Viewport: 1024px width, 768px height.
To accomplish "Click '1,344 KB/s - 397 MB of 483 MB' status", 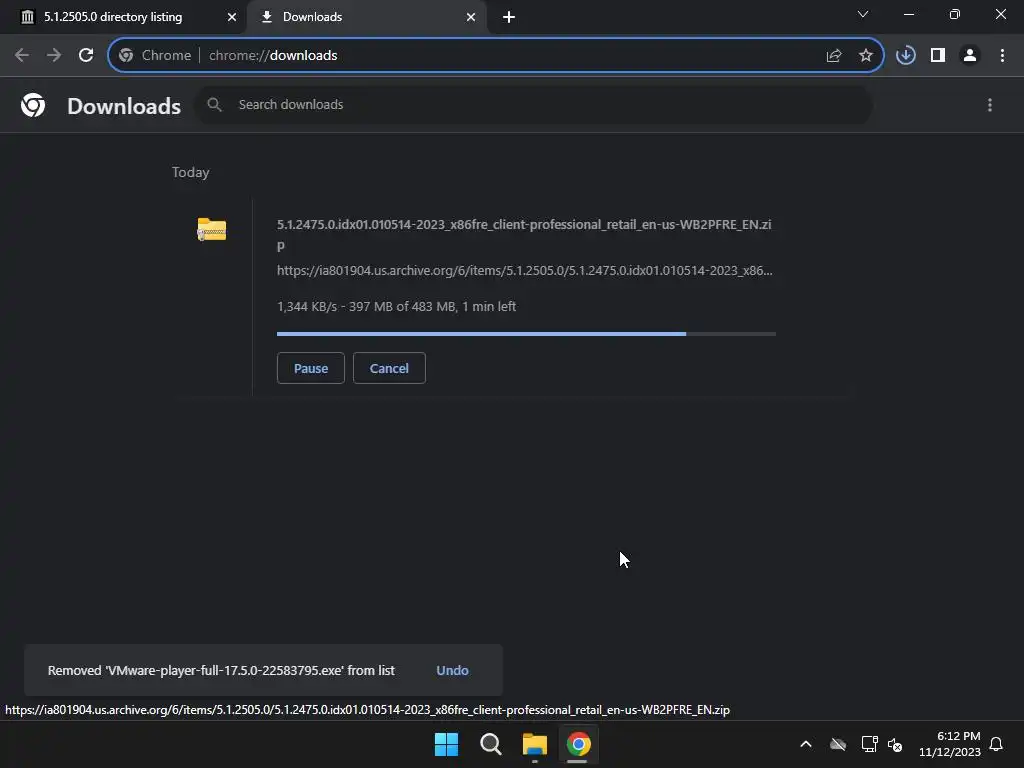I will point(396,306).
